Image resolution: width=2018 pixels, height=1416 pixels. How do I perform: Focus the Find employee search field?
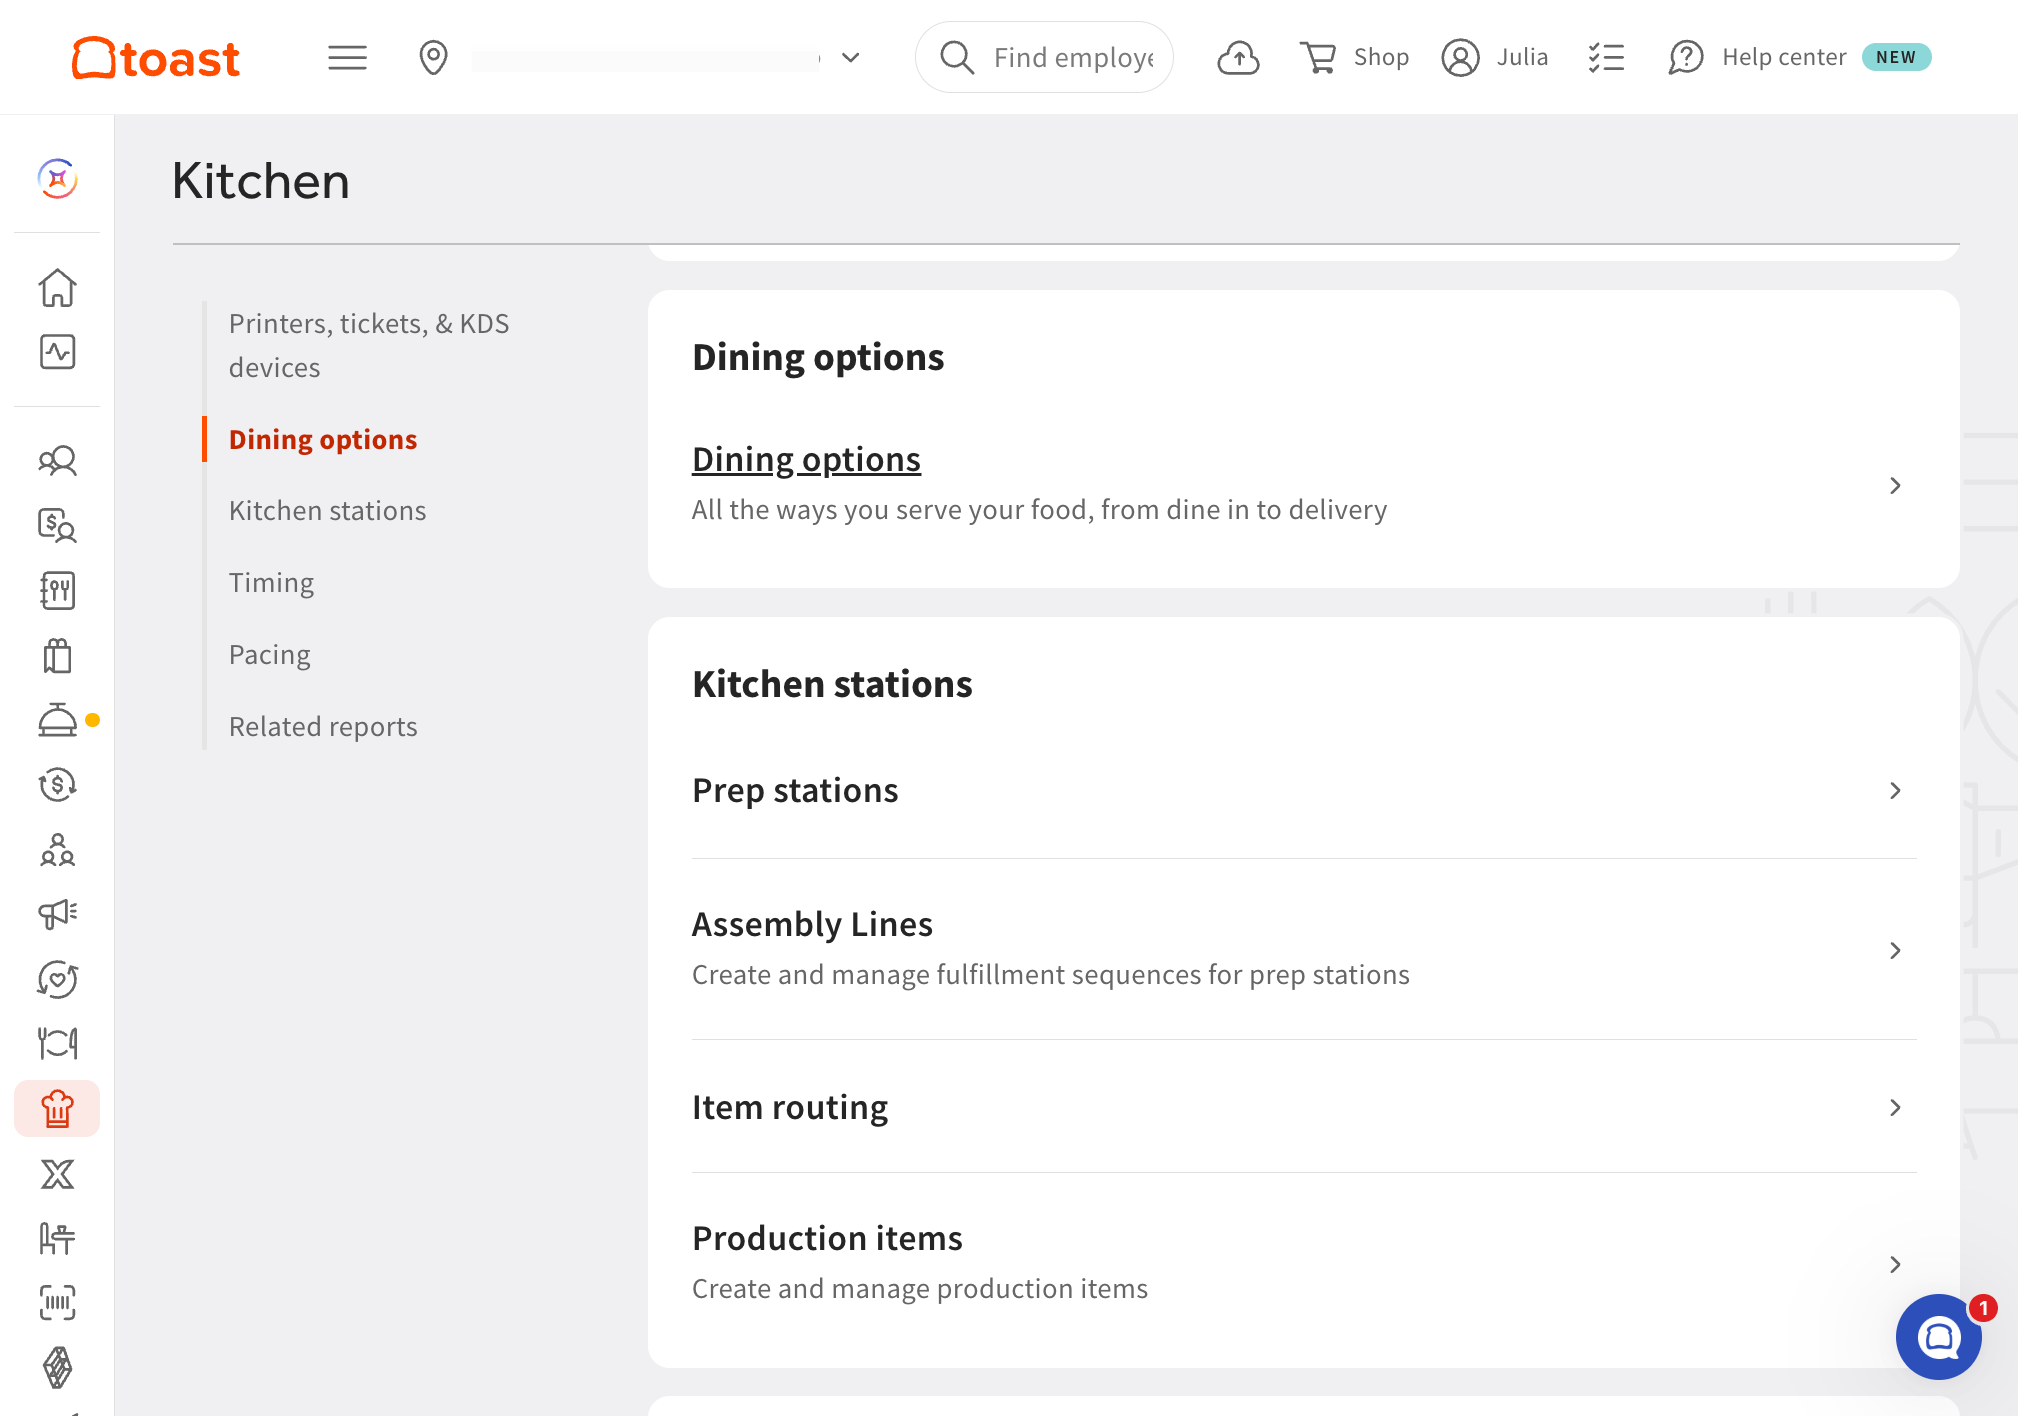pyautogui.click(x=1044, y=58)
